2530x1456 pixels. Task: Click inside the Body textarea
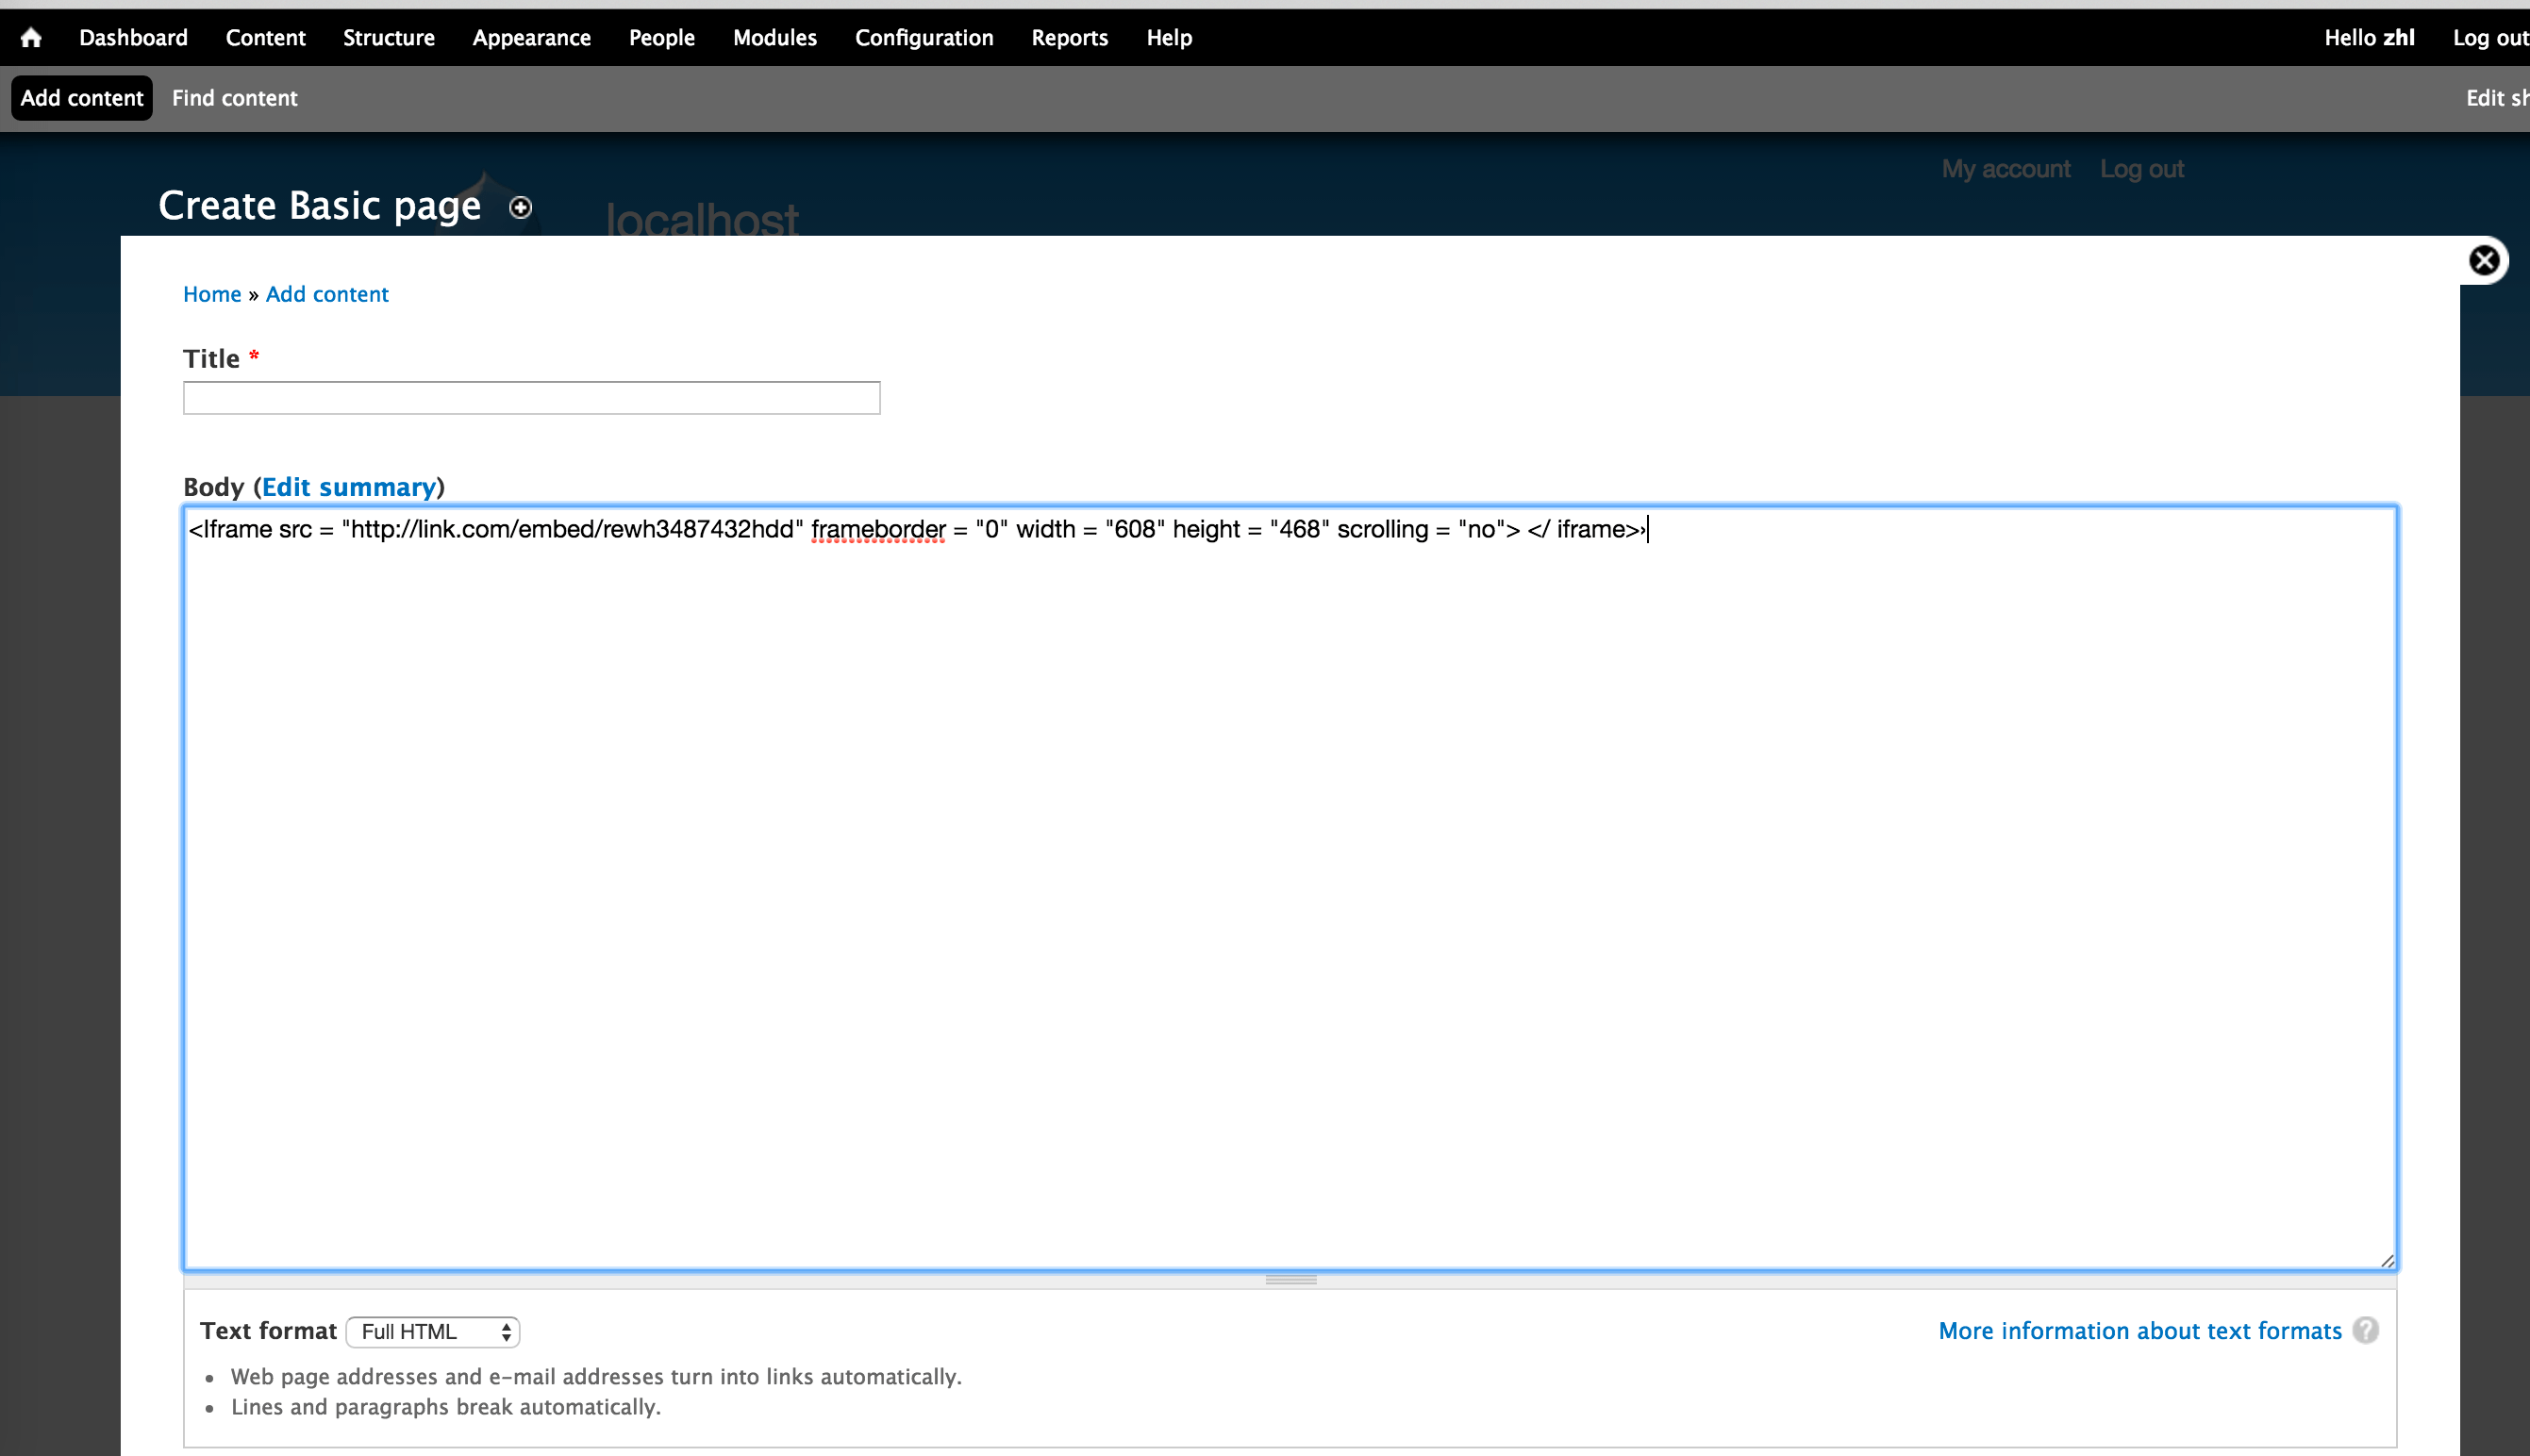1290,890
